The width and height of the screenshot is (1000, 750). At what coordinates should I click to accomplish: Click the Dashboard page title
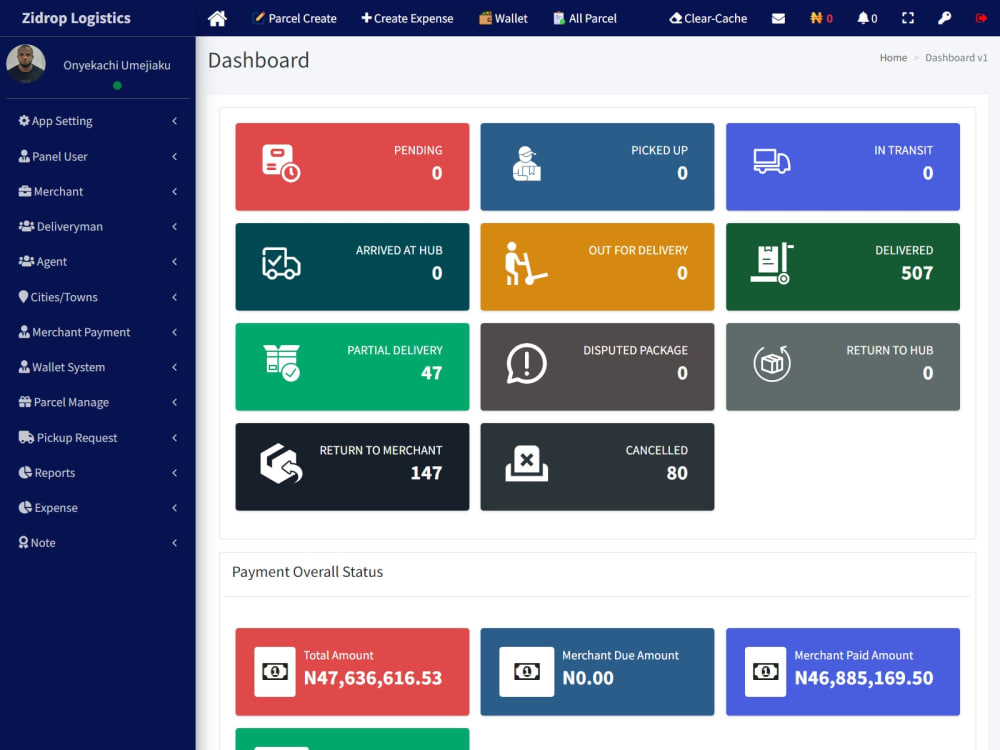pos(258,60)
